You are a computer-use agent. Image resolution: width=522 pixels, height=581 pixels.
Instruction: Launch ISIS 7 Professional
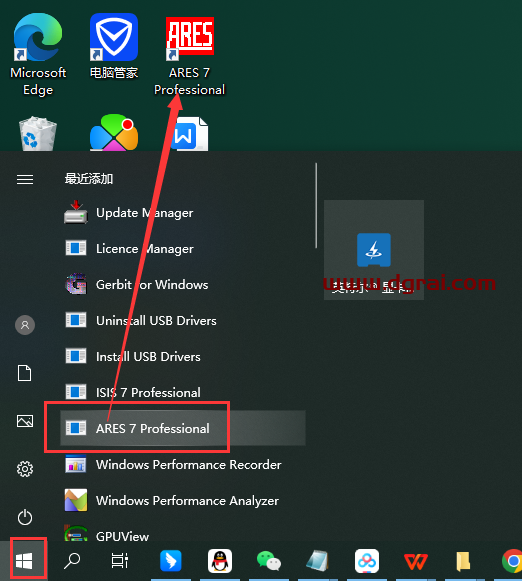pyautogui.click(x=183, y=392)
